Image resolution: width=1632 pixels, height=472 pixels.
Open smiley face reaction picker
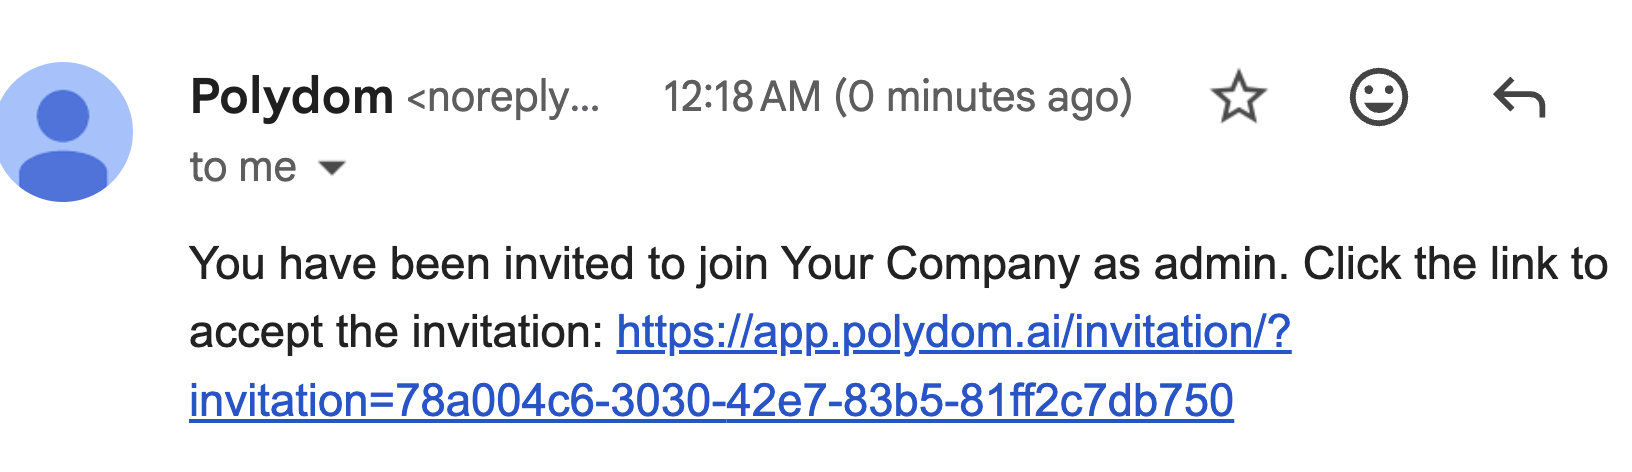click(x=1379, y=97)
